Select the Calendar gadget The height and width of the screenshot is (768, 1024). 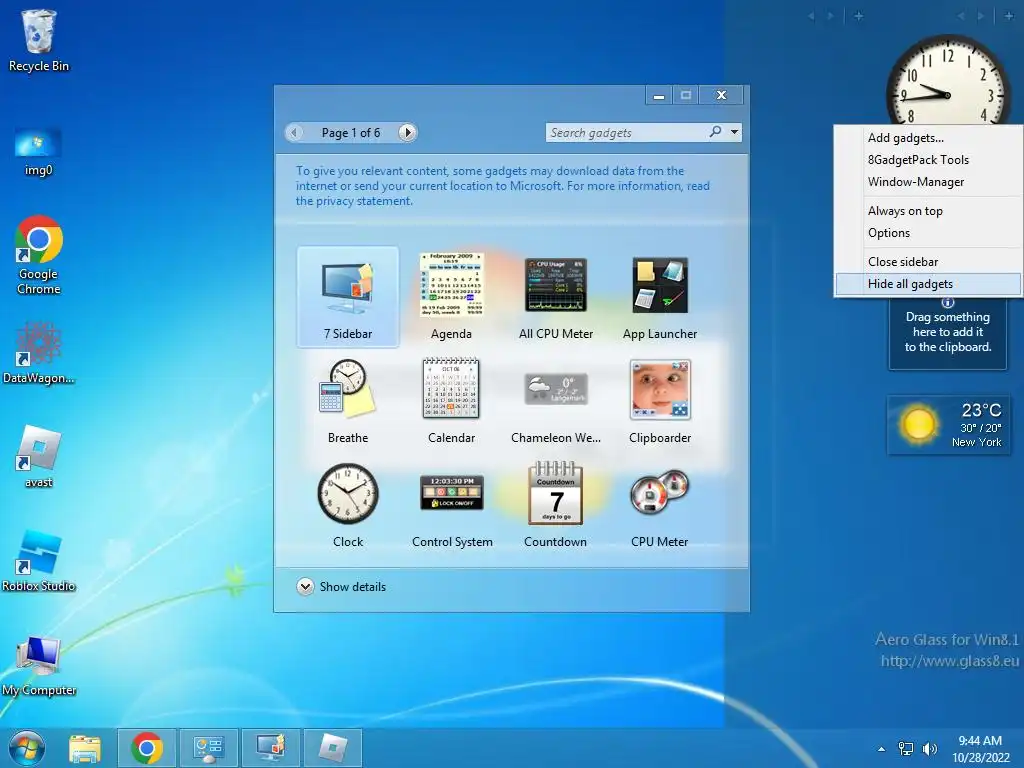point(451,401)
